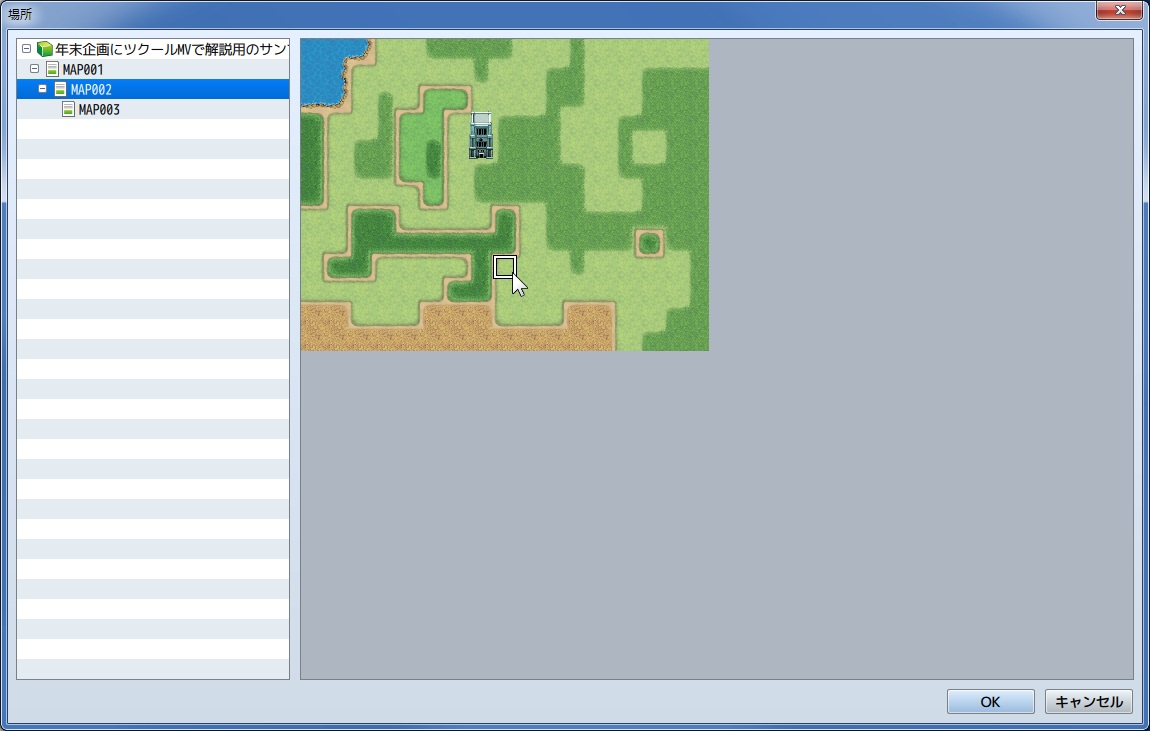Select MAP001 in the map tree
Screen dimensions: 1150x731
(83, 70)
